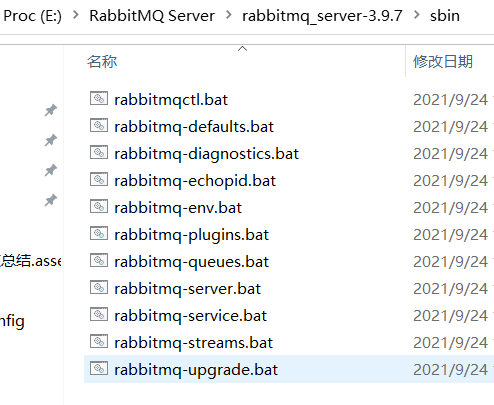The height and width of the screenshot is (405, 494).
Task: Select the rabbitmq-upgrade.bat file name
Action: pyautogui.click(x=196, y=370)
